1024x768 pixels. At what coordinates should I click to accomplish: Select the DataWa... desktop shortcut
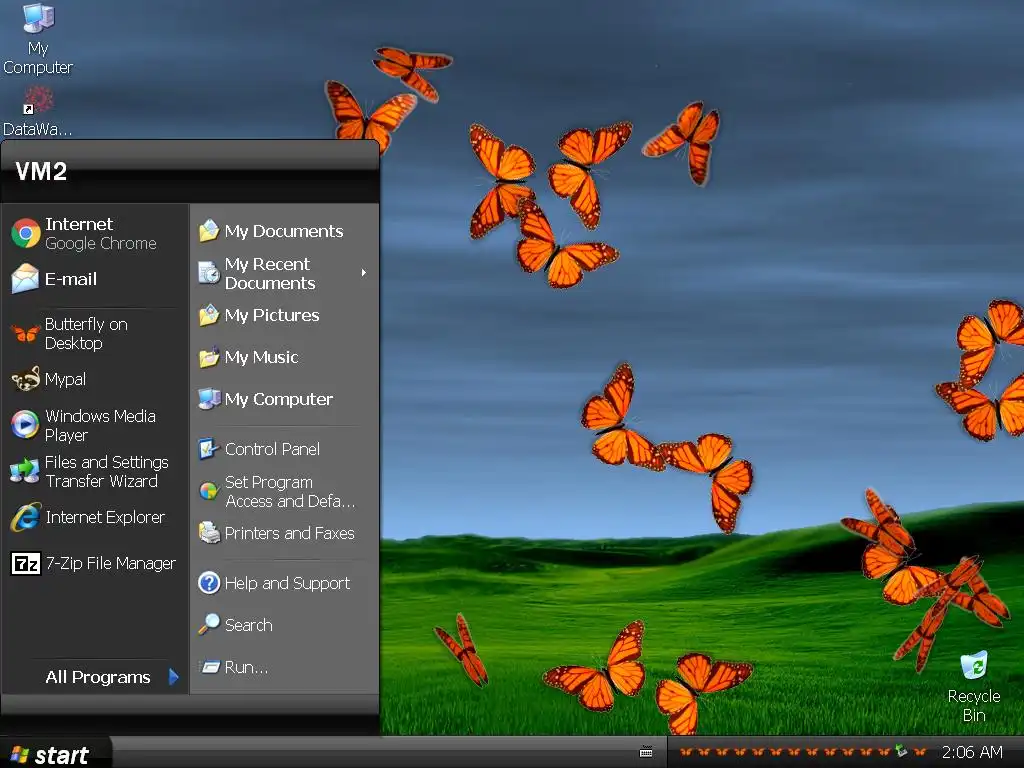(x=38, y=112)
